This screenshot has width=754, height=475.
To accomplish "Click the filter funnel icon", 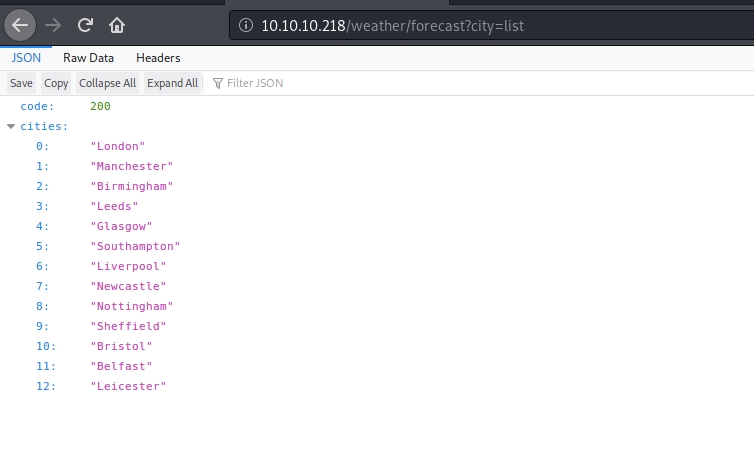I will [217, 83].
